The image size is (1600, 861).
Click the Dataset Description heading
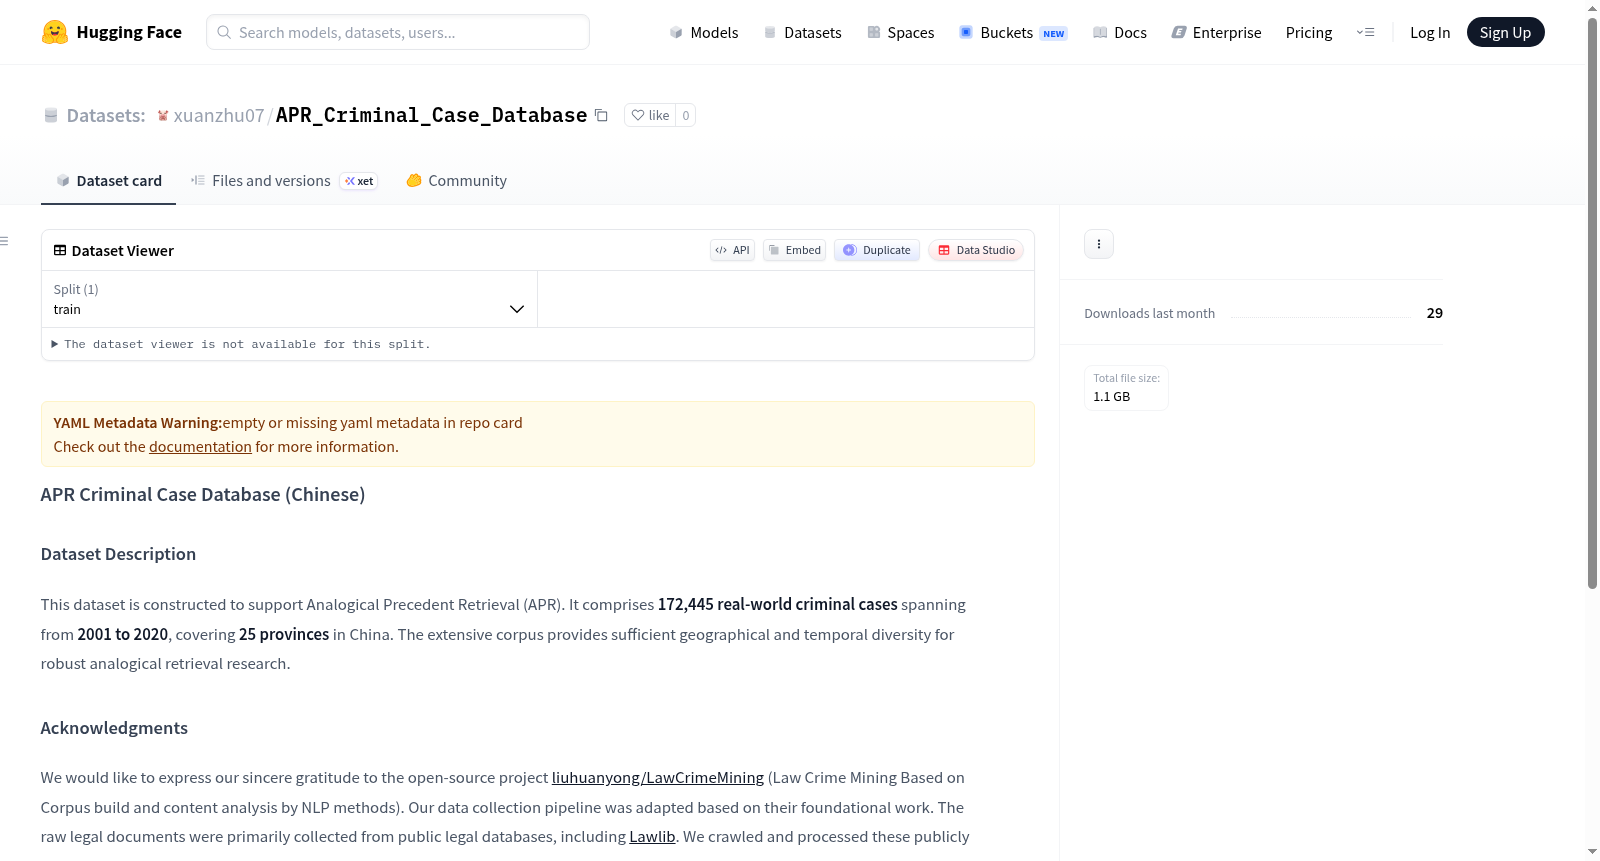point(118,554)
